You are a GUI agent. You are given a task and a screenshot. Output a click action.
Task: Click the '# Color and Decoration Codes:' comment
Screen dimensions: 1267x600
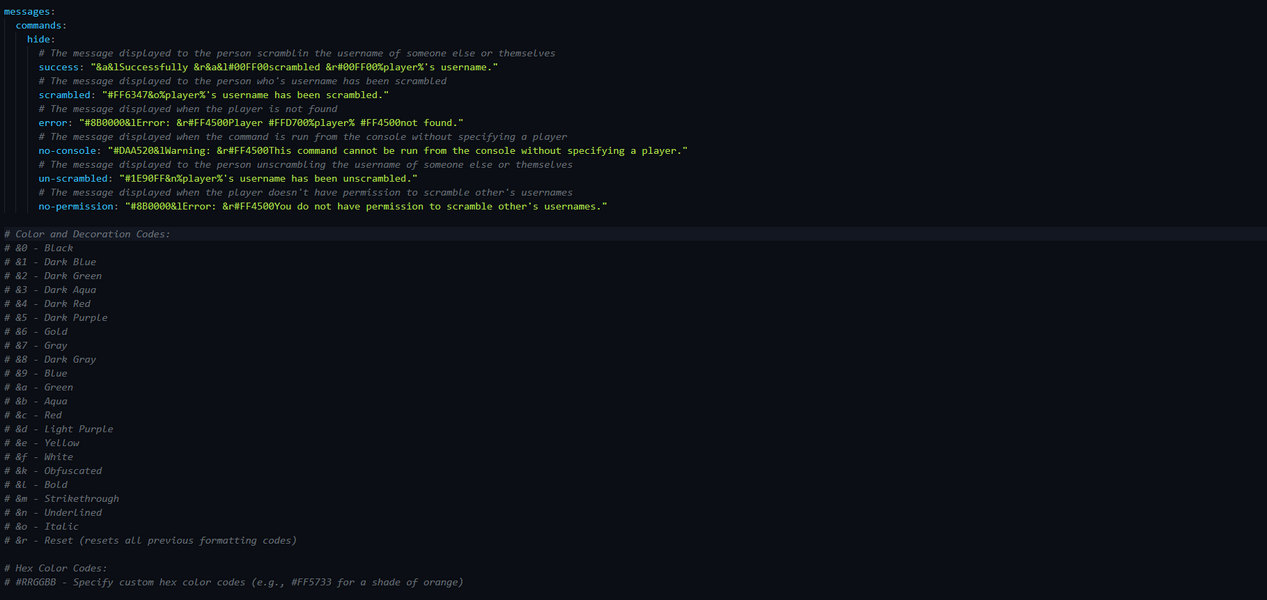87,234
